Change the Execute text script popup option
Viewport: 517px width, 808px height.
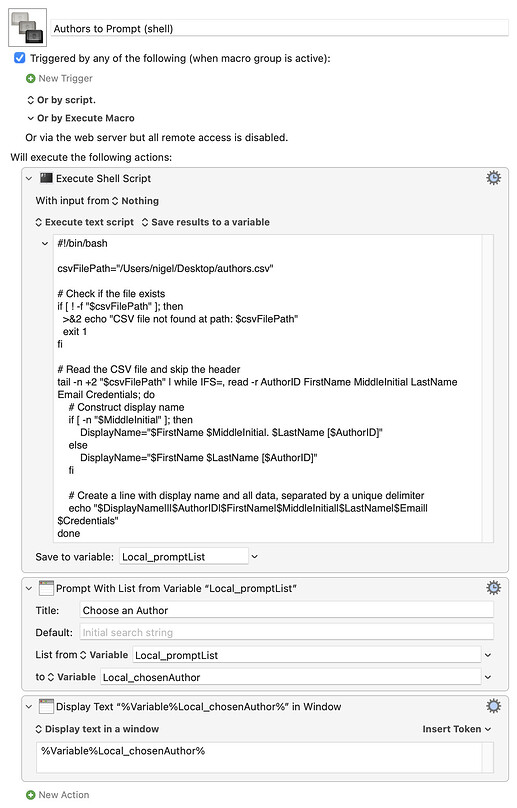click(85, 222)
